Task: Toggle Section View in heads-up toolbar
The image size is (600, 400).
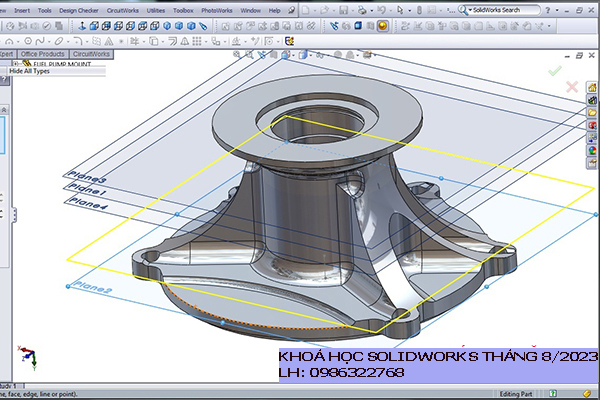Action: pyautogui.click(x=273, y=55)
